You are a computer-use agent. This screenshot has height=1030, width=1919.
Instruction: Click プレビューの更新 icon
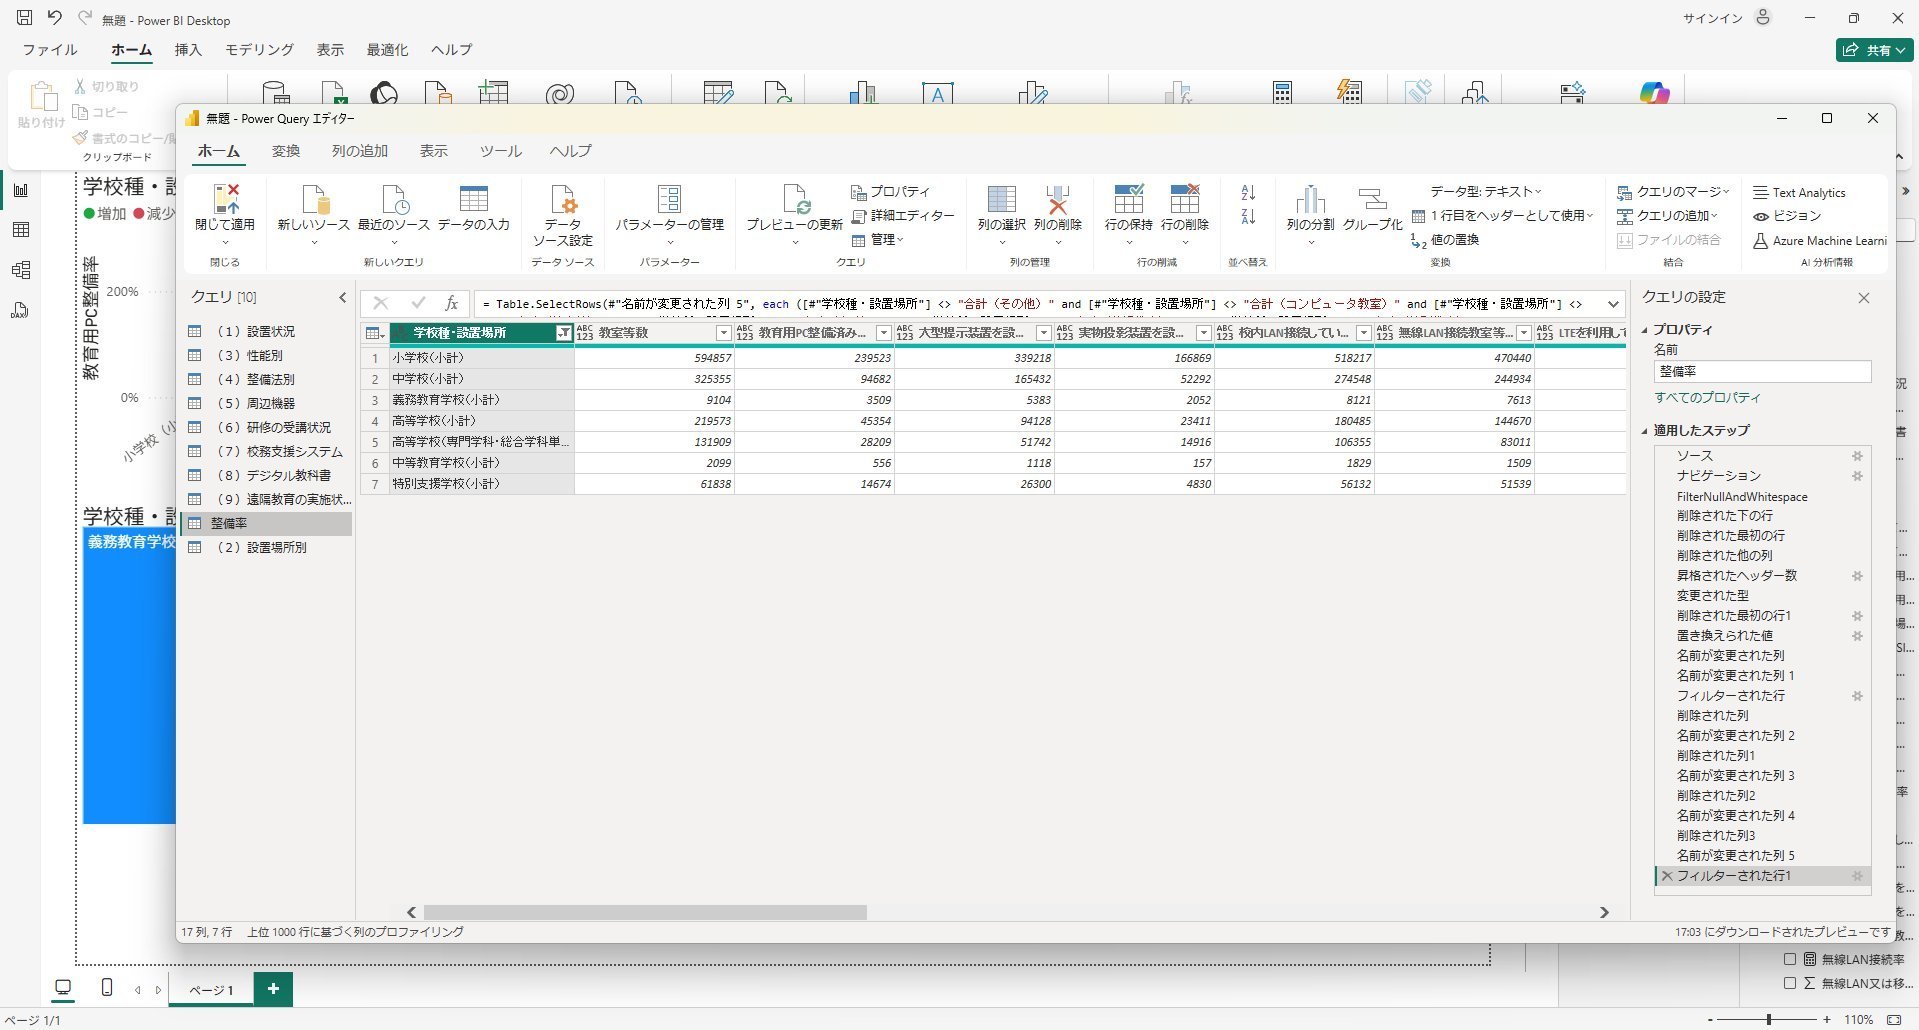[x=796, y=198]
